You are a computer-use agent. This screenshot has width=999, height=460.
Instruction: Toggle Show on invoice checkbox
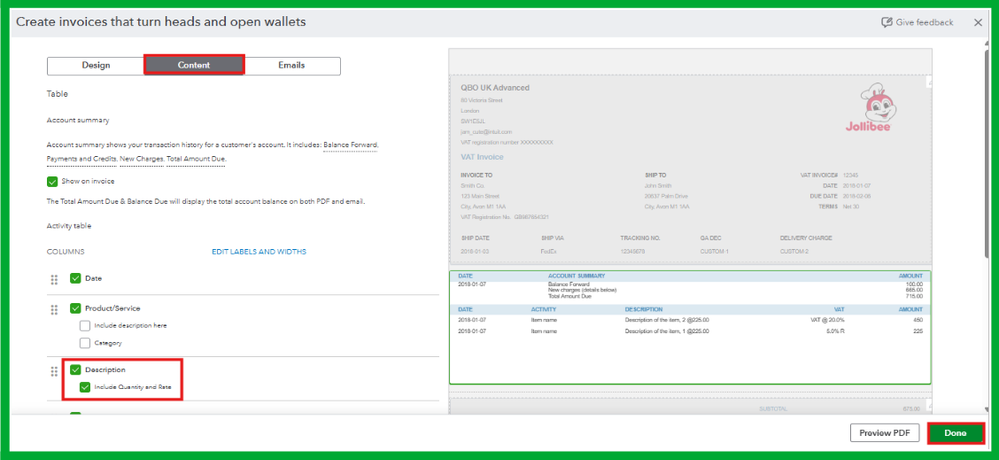tap(52, 182)
